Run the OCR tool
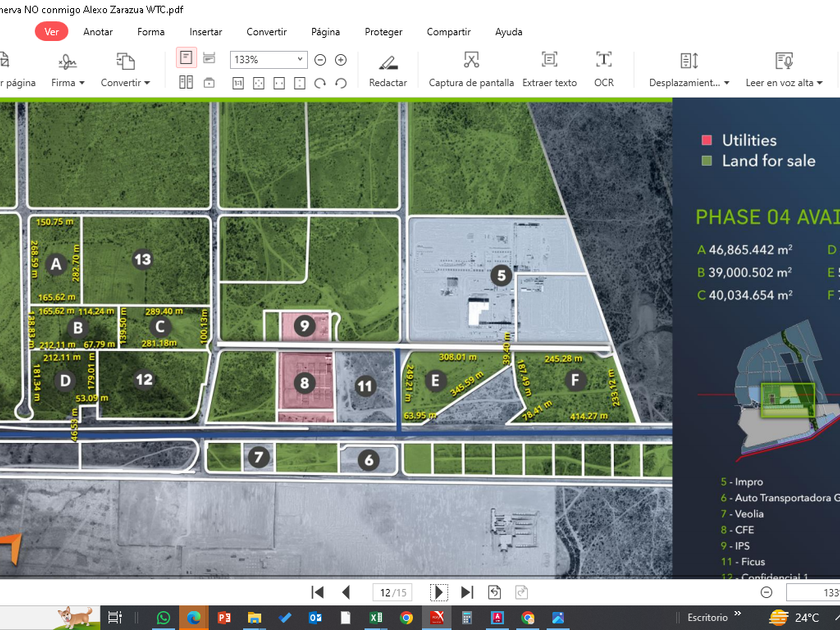The width and height of the screenshot is (840, 630). point(604,61)
